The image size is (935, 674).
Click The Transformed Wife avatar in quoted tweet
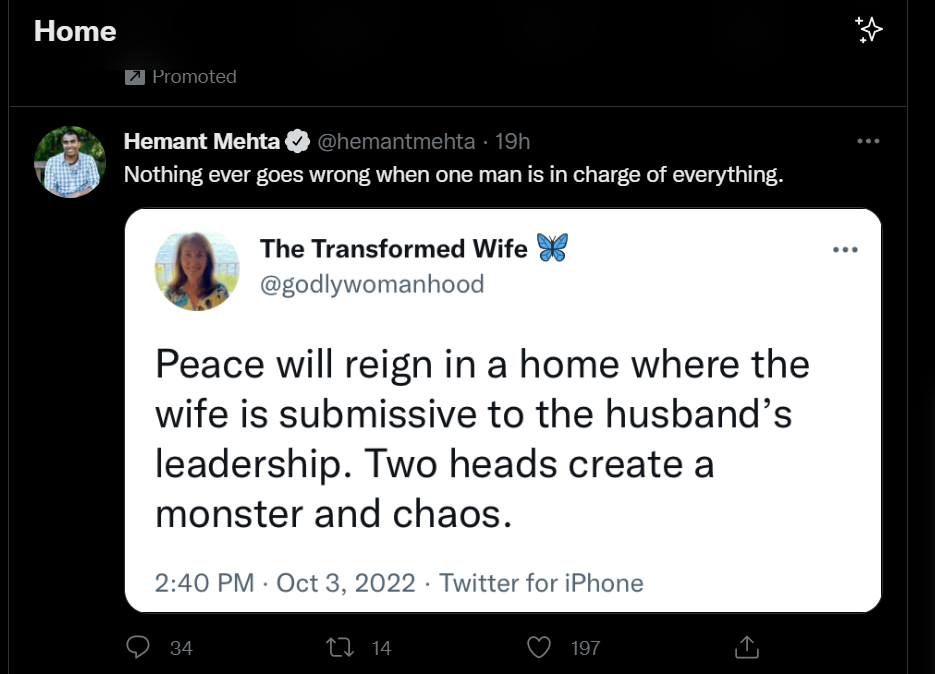[x=197, y=268]
